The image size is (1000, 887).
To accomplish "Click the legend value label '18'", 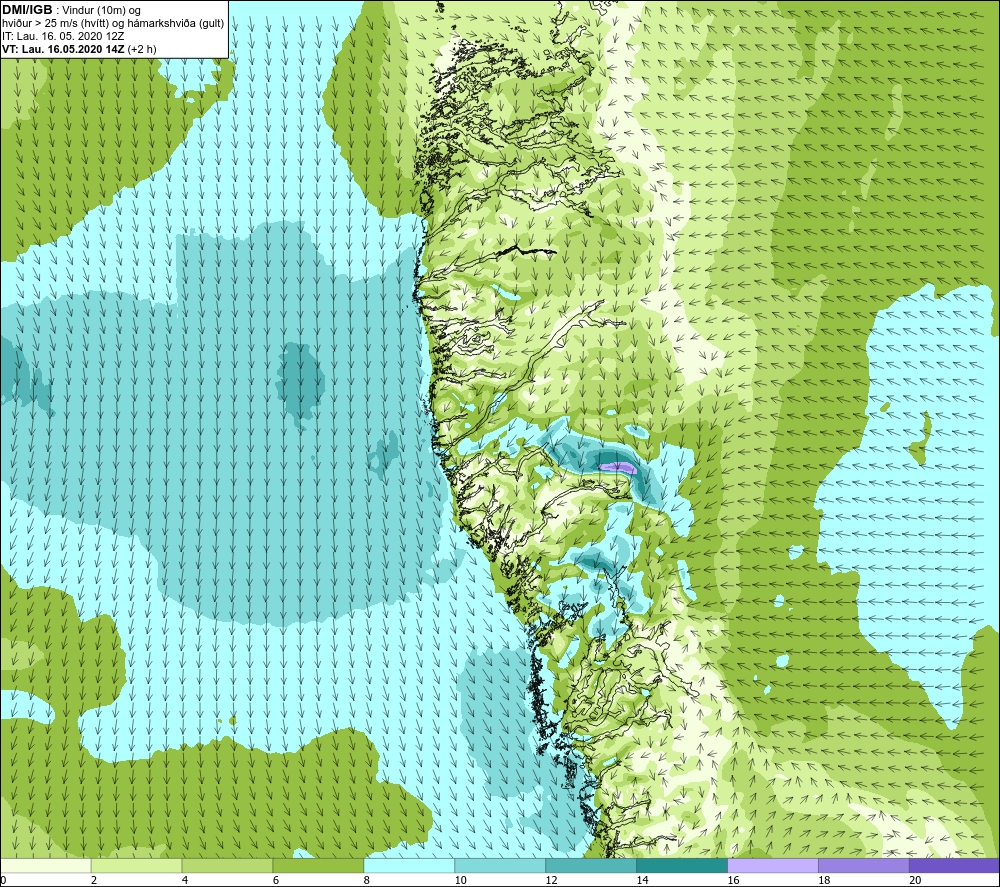I will [824, 881].
